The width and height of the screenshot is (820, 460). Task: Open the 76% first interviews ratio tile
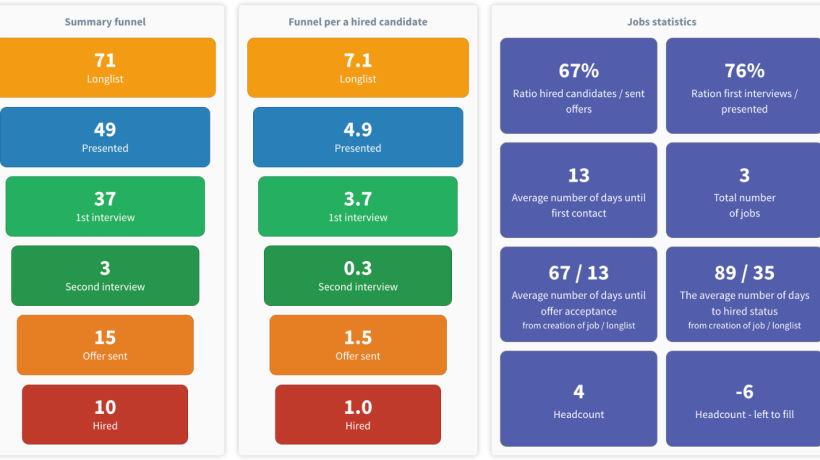[743, 86]
